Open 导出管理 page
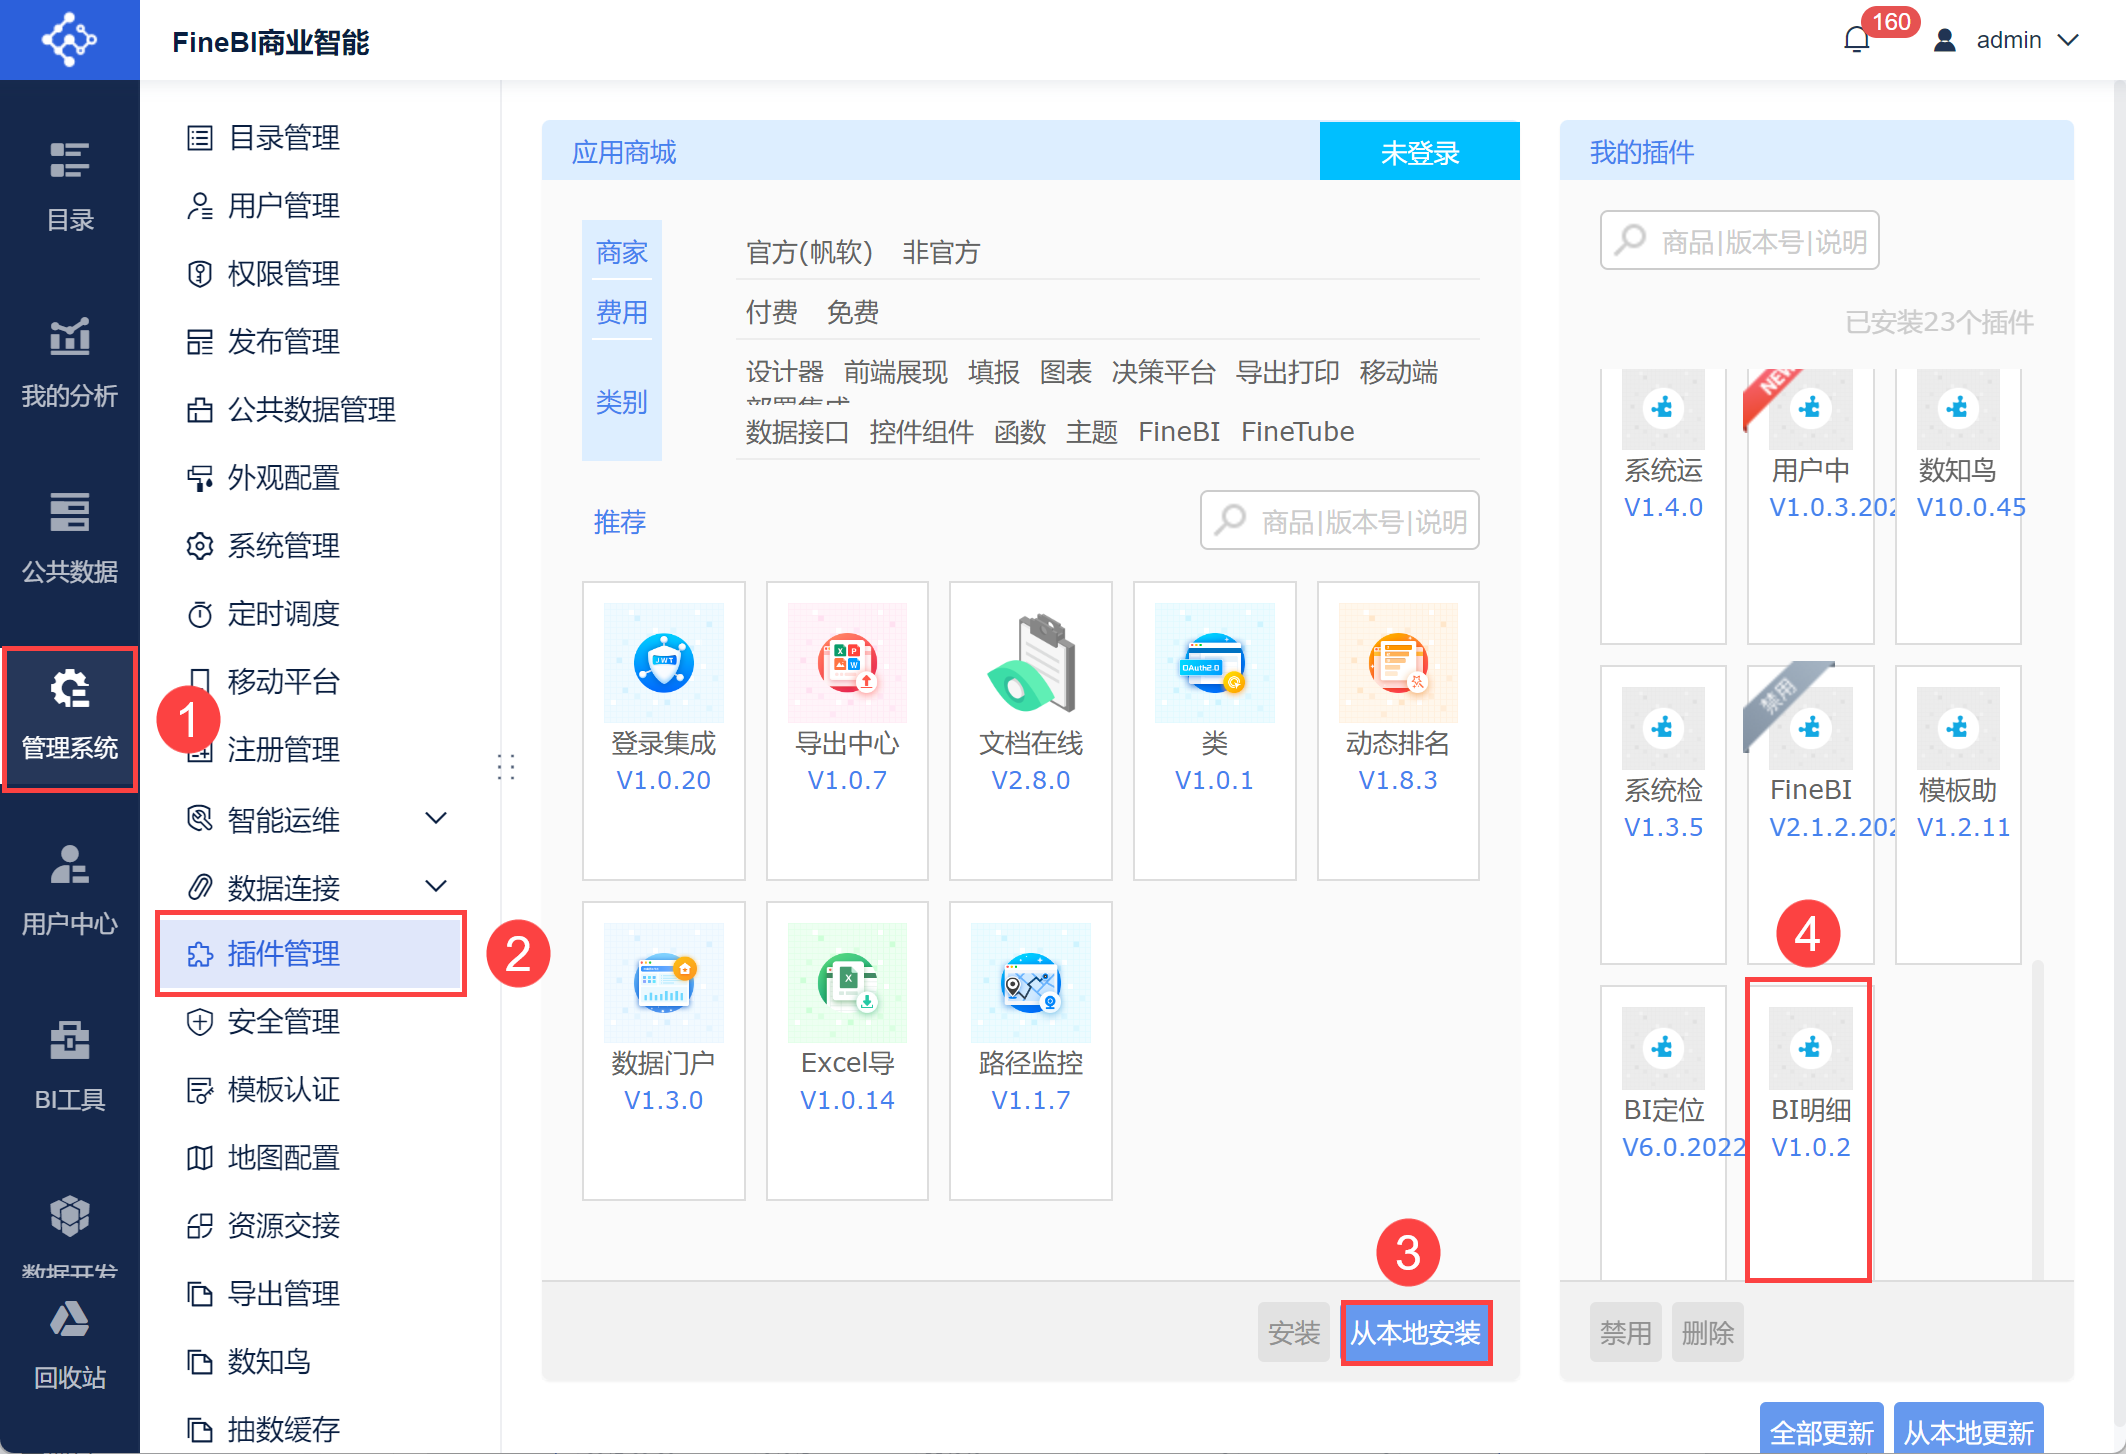The width and height of the screenshot is (2126, 1454). click(264, 1294)
